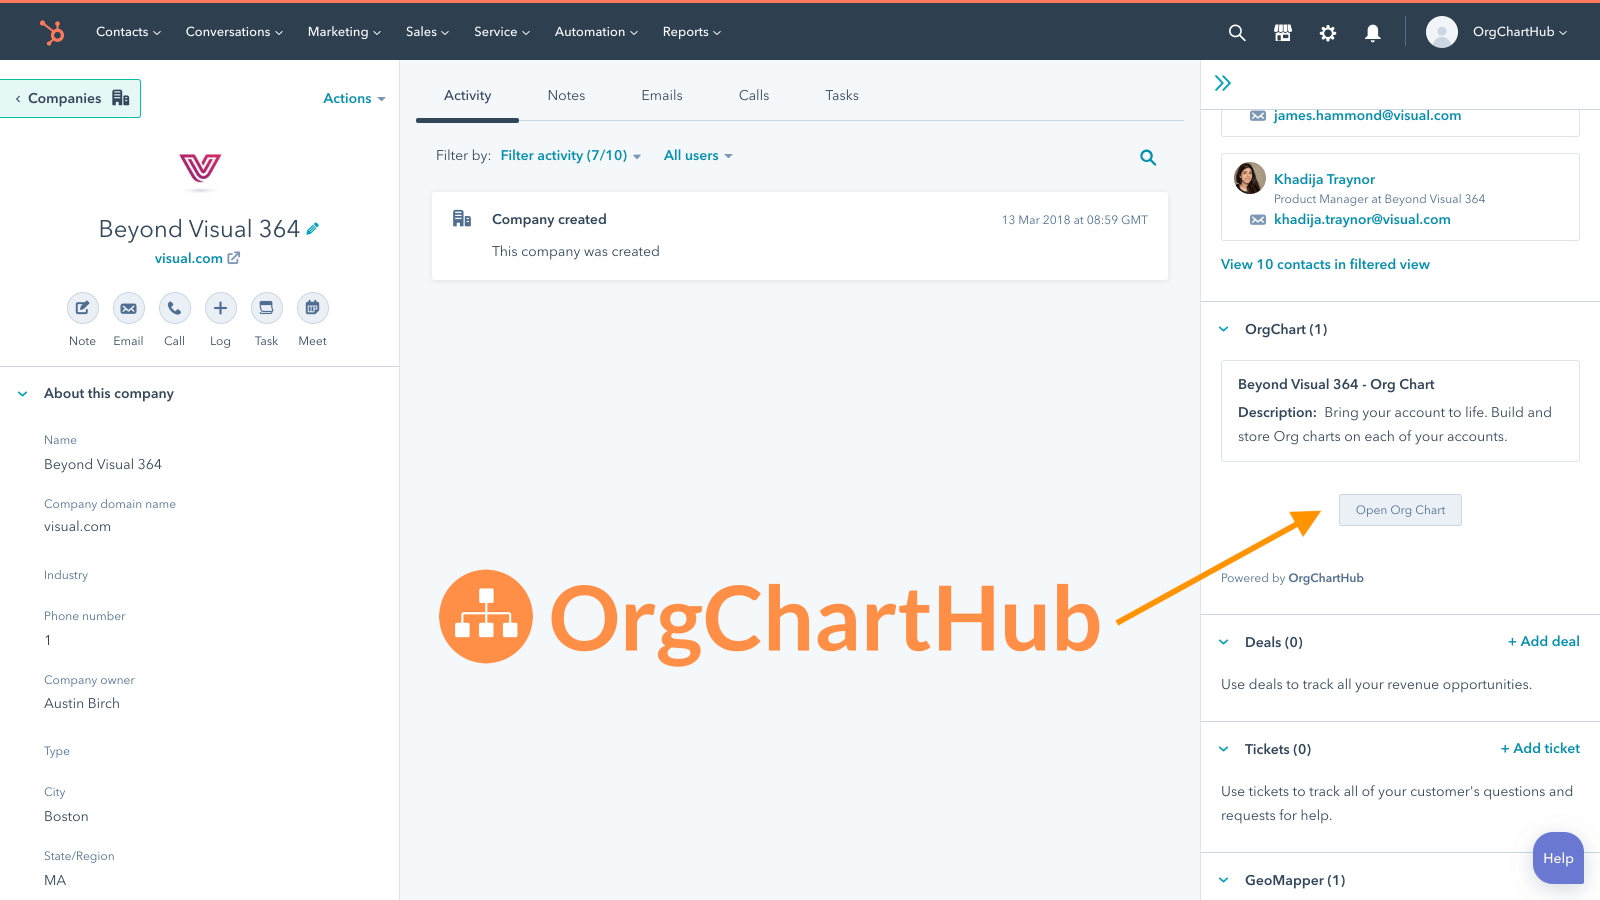
Task: Open the Contacts menu
Action: tap(128, 32)
